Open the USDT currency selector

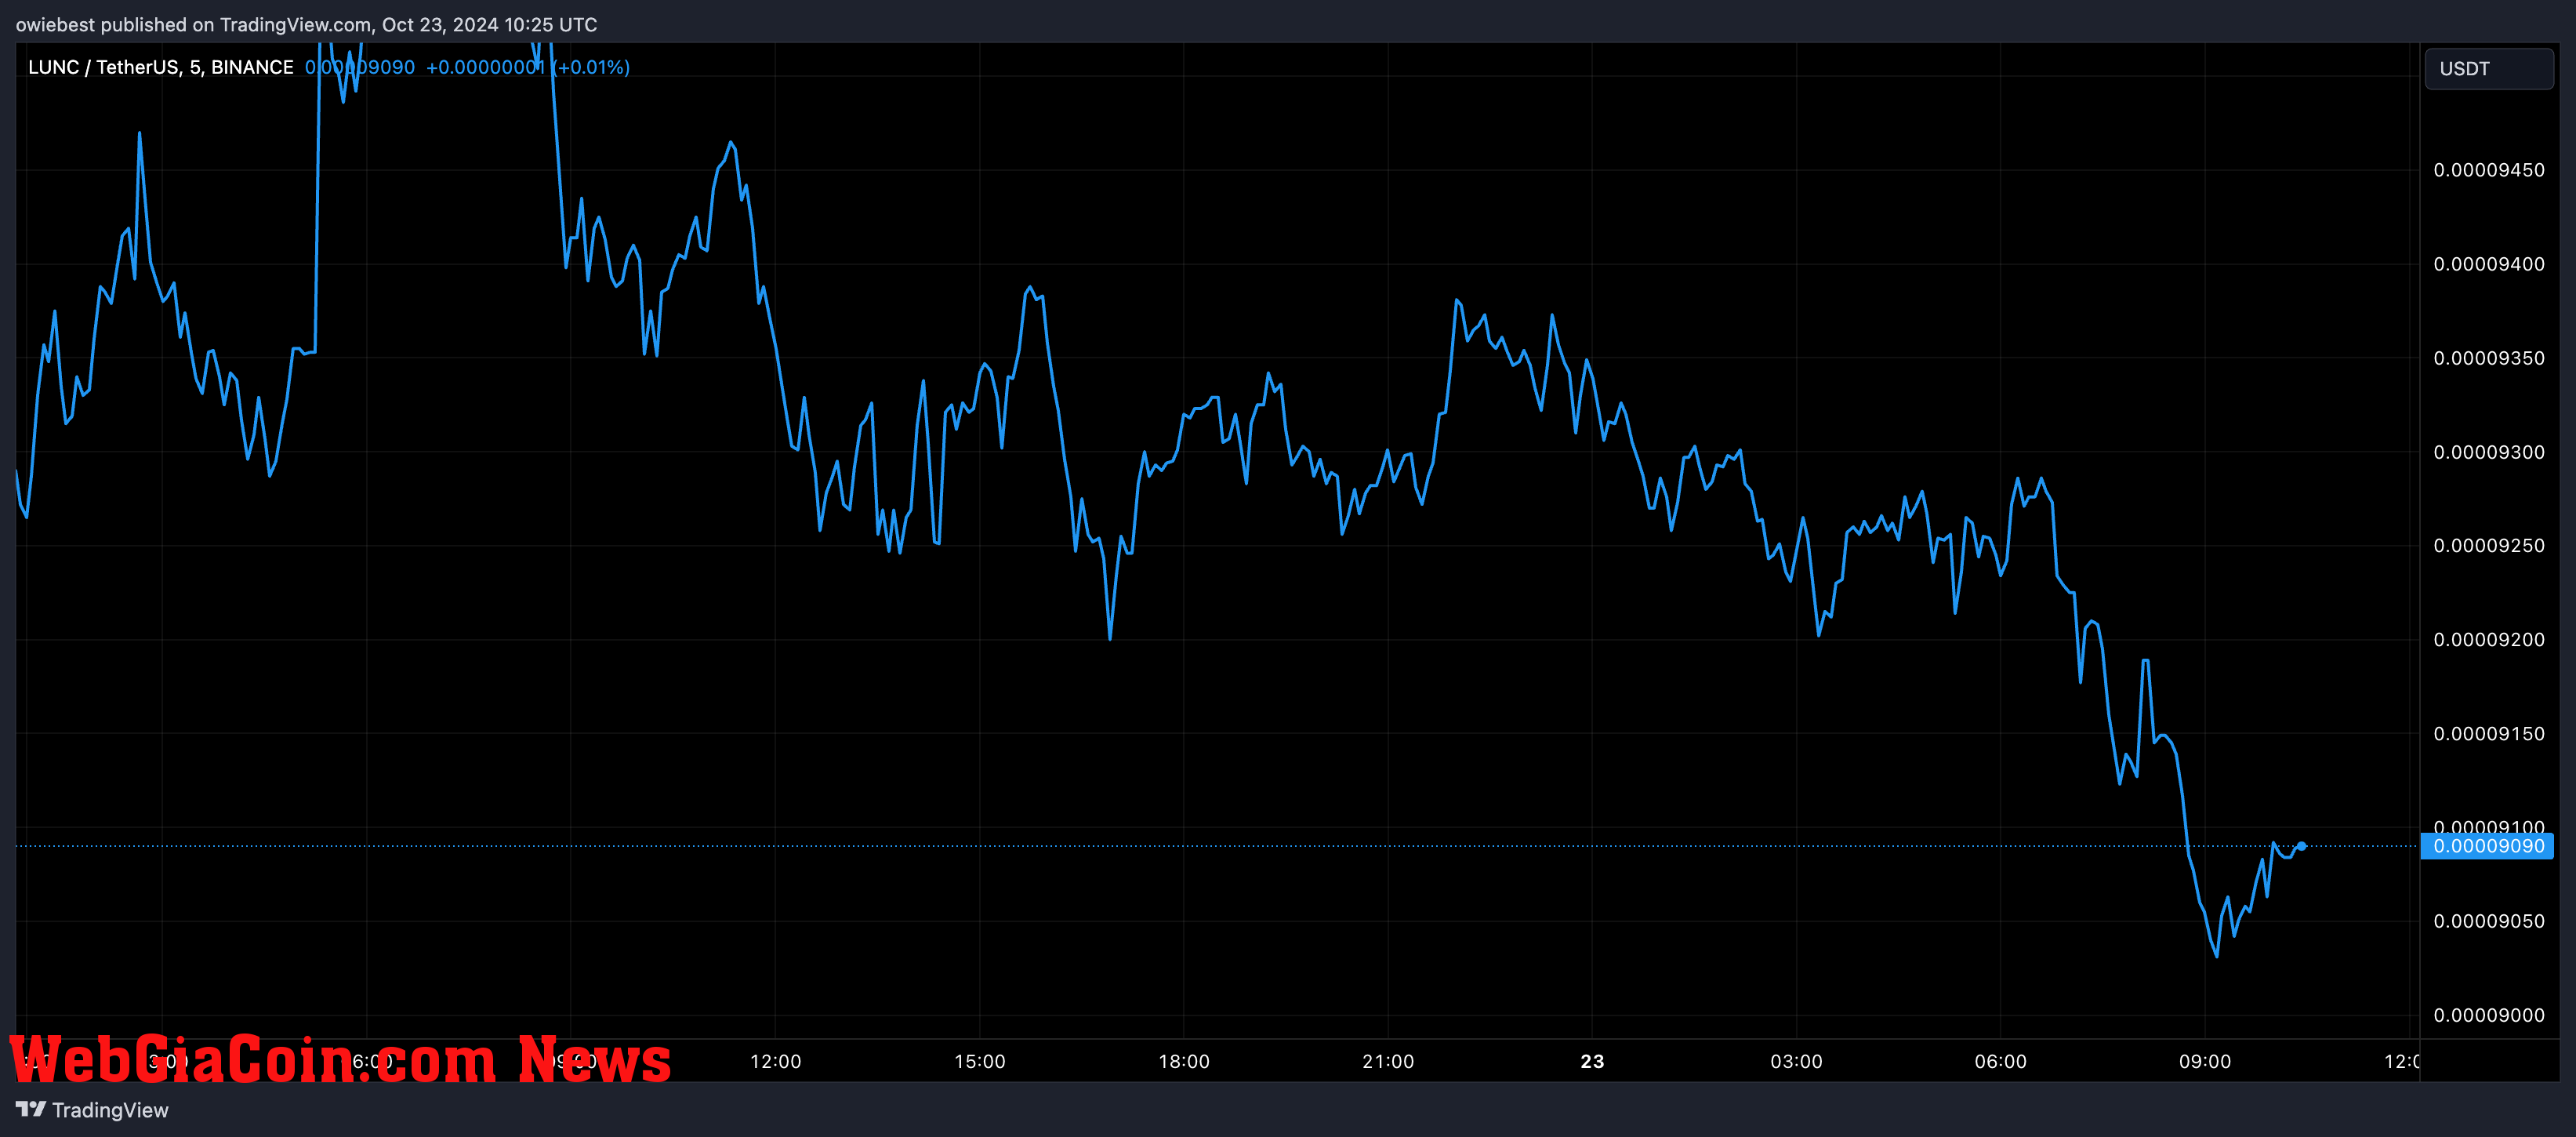click(2488, 69)
